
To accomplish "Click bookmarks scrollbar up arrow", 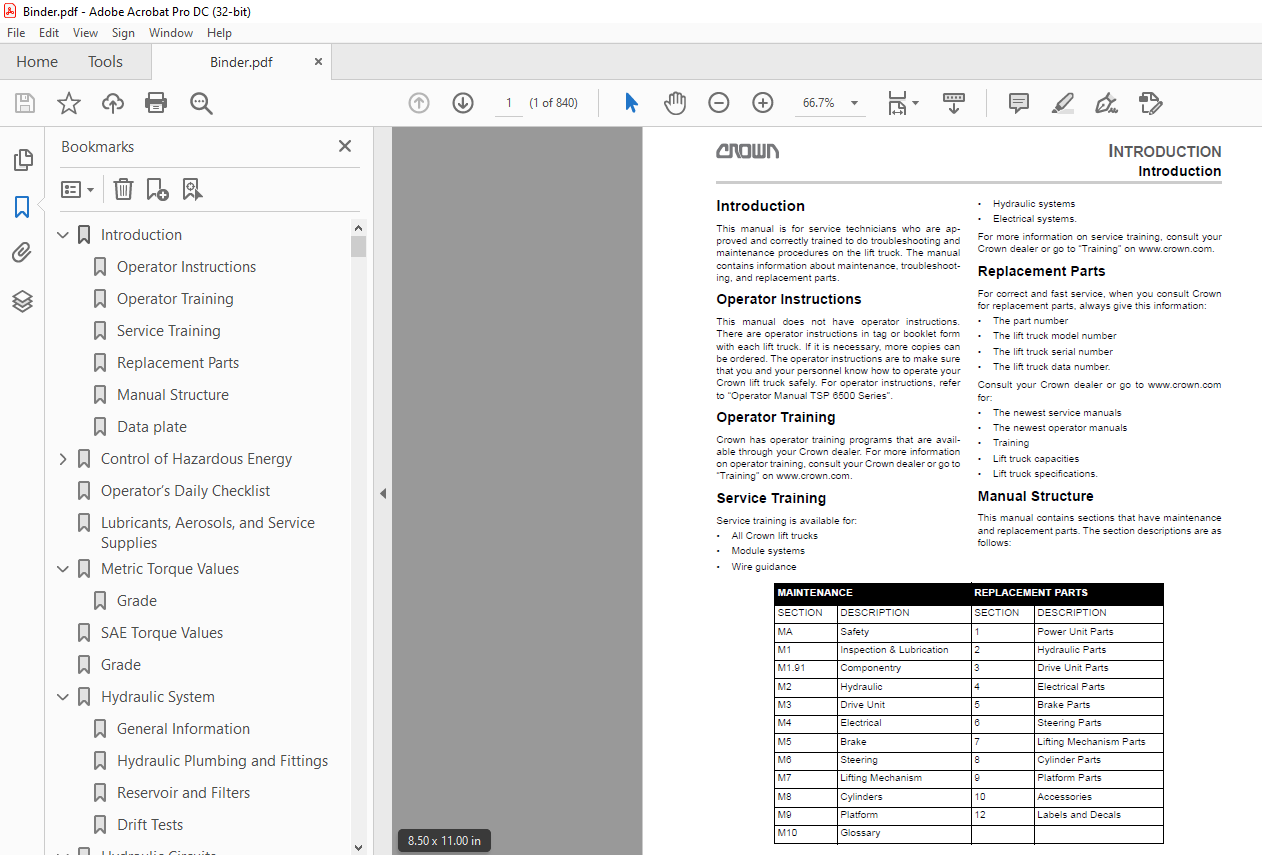I will coord(359,227).
